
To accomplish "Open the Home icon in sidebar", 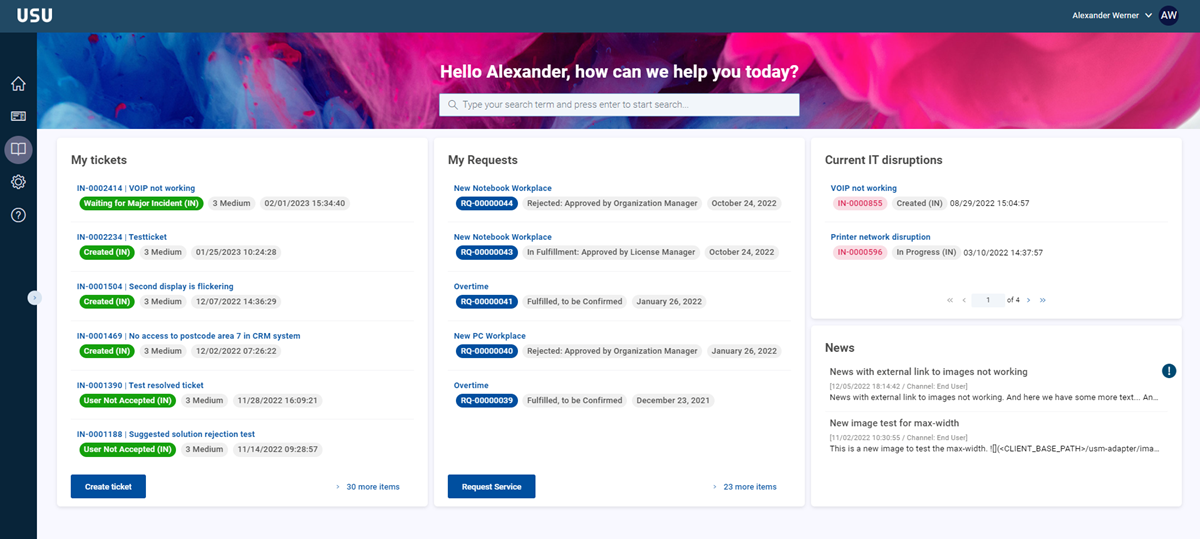I will coord(18,84).
